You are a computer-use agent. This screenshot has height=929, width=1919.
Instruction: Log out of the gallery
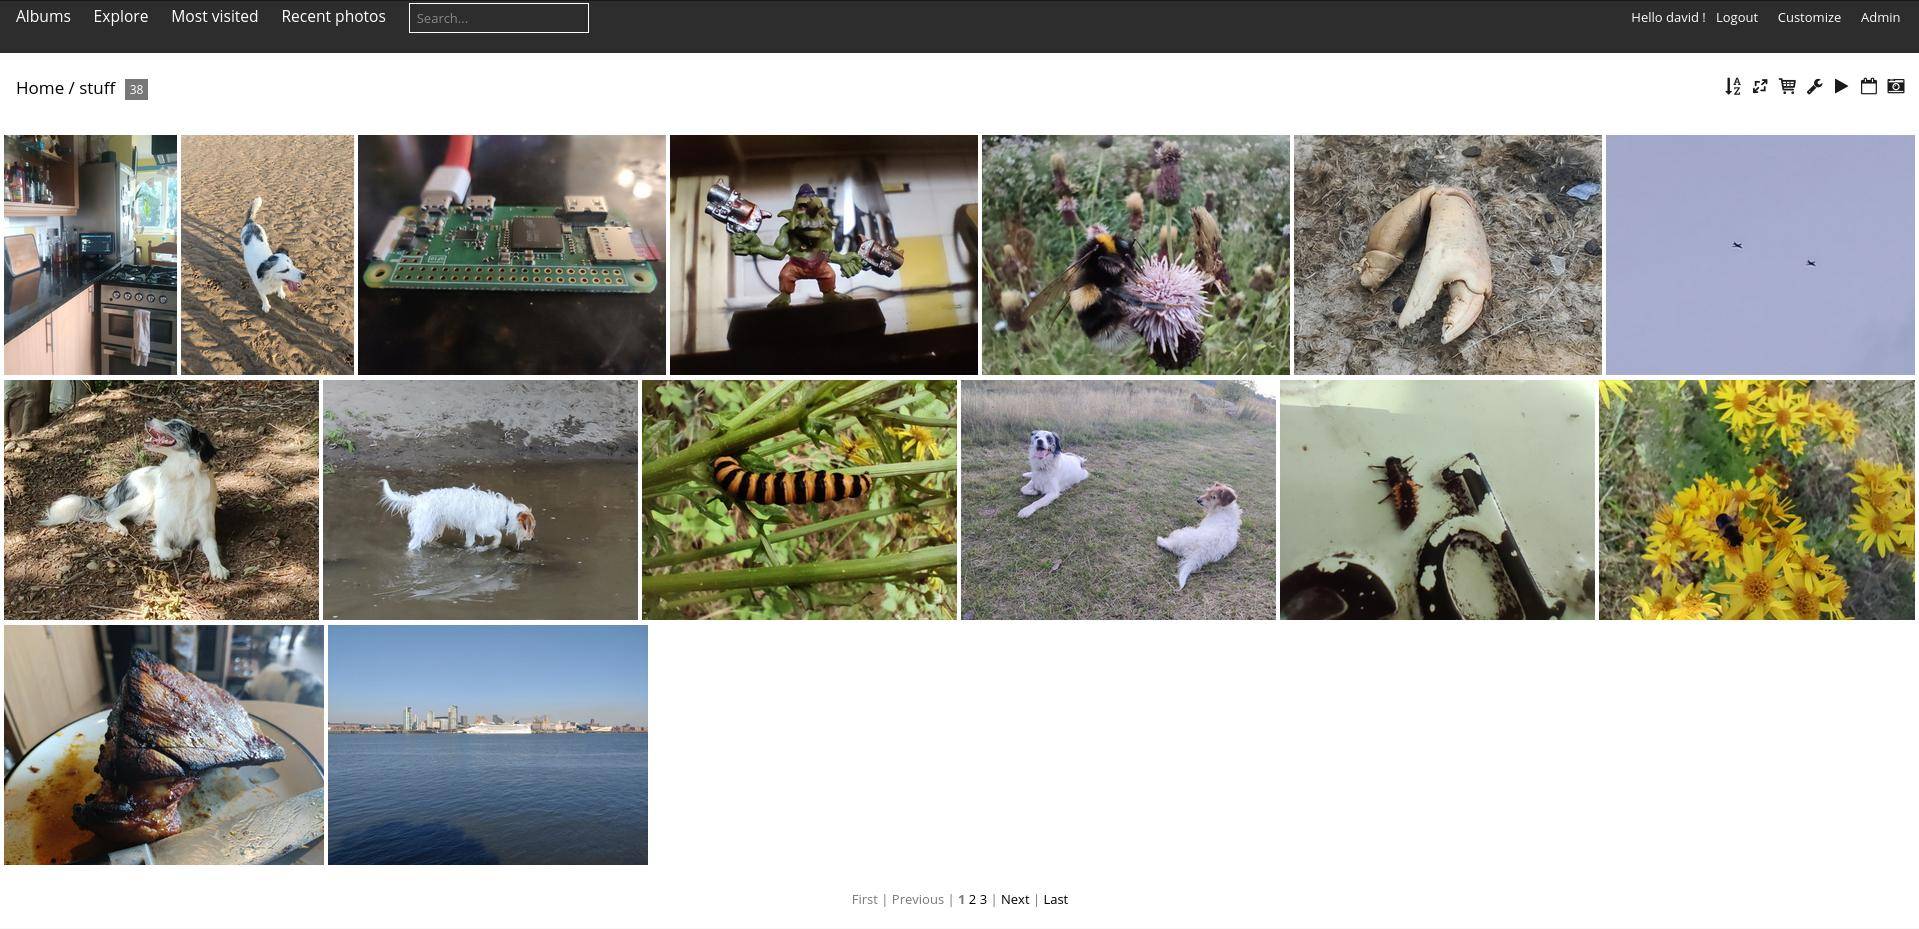[1736, 17]
